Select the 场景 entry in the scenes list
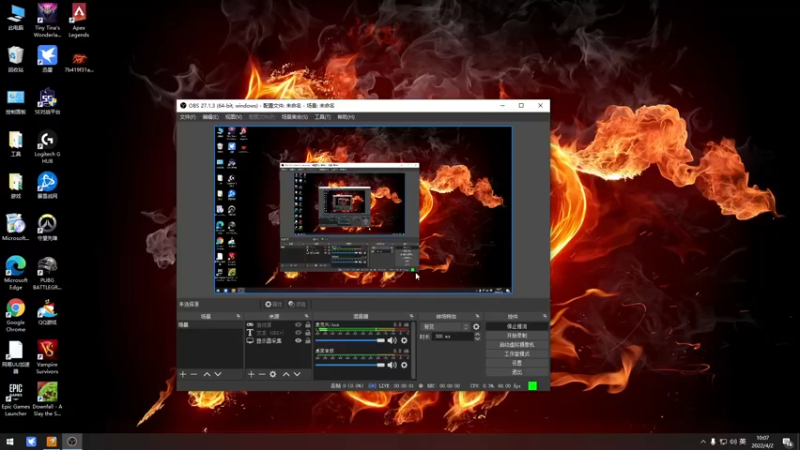The height and width of the screenshot is (450, 800). click(210, 325)
